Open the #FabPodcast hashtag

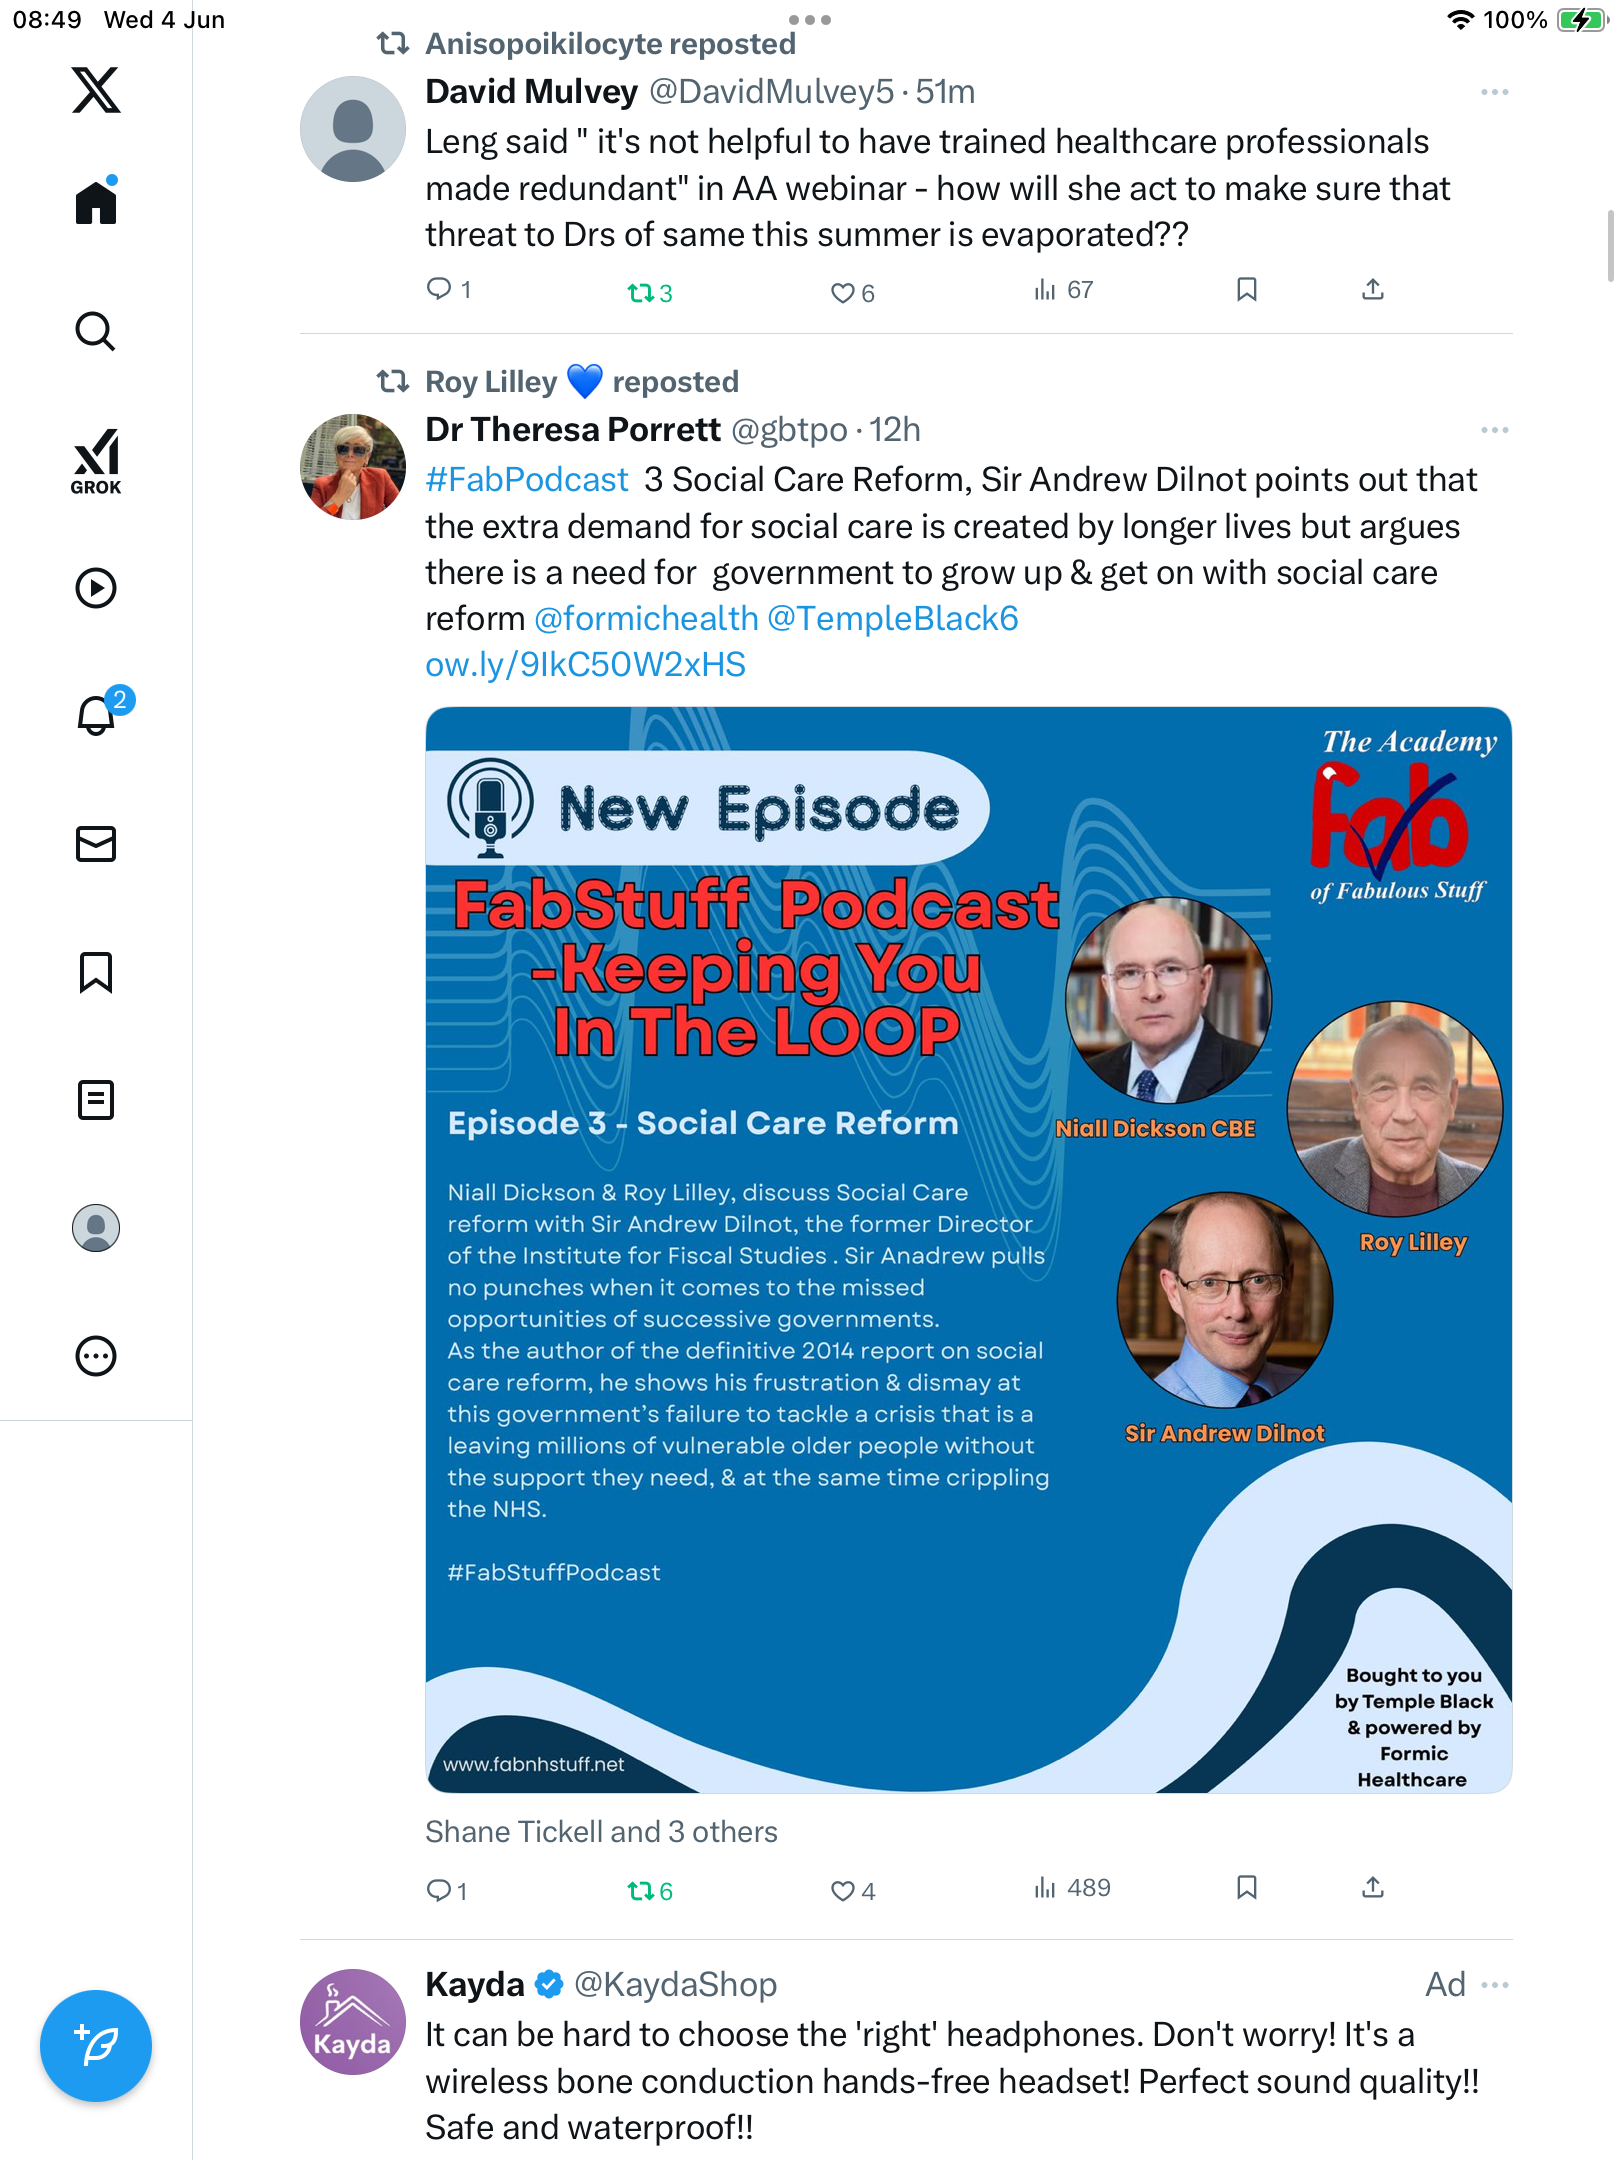click(527, 480)
